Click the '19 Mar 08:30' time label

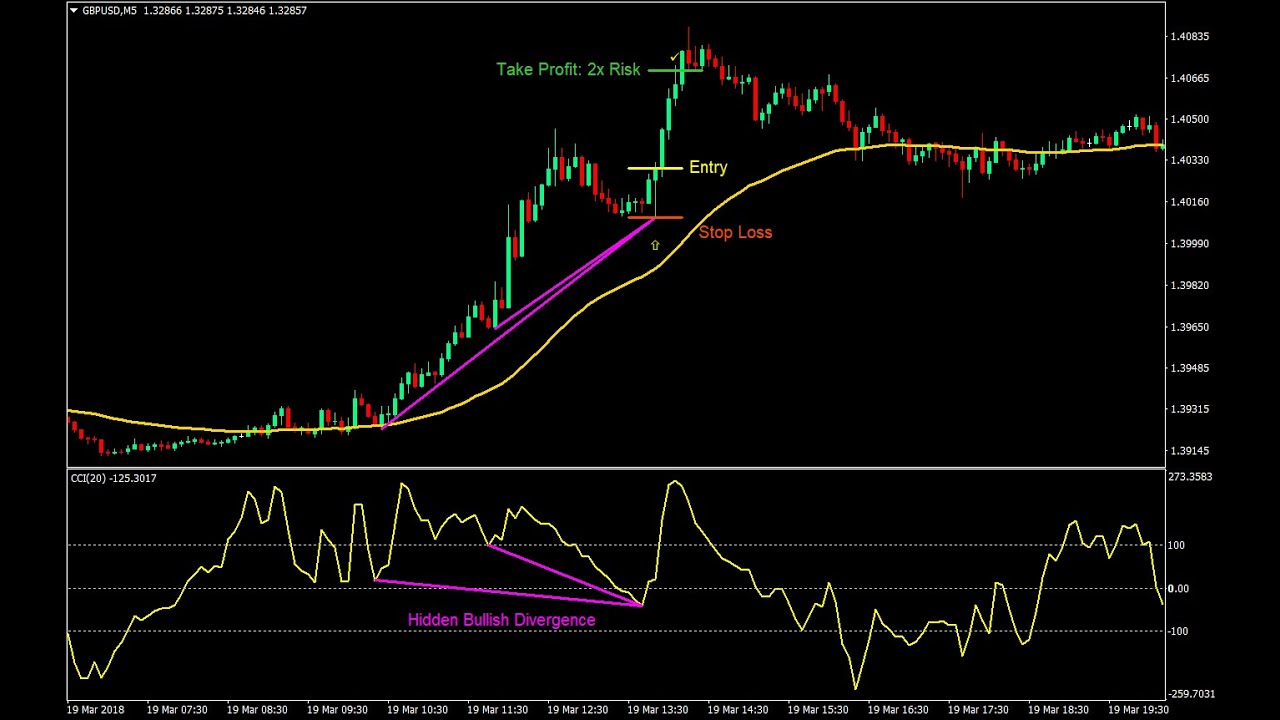click(x=257, y=710)
